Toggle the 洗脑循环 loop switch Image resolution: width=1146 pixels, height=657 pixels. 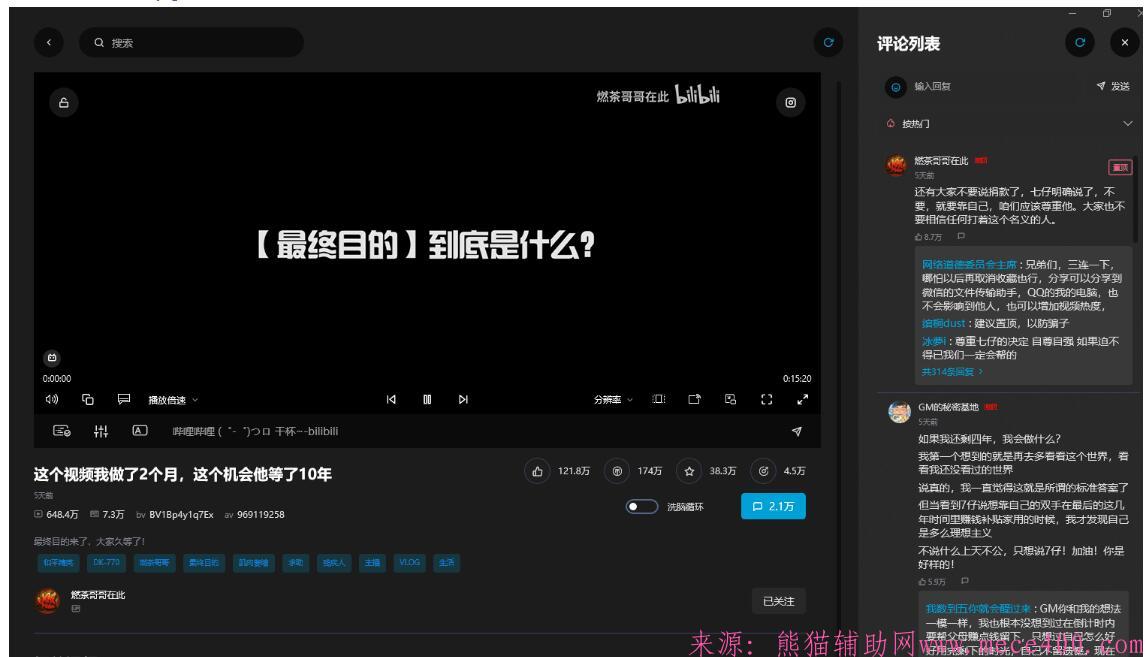pos(640,507)
